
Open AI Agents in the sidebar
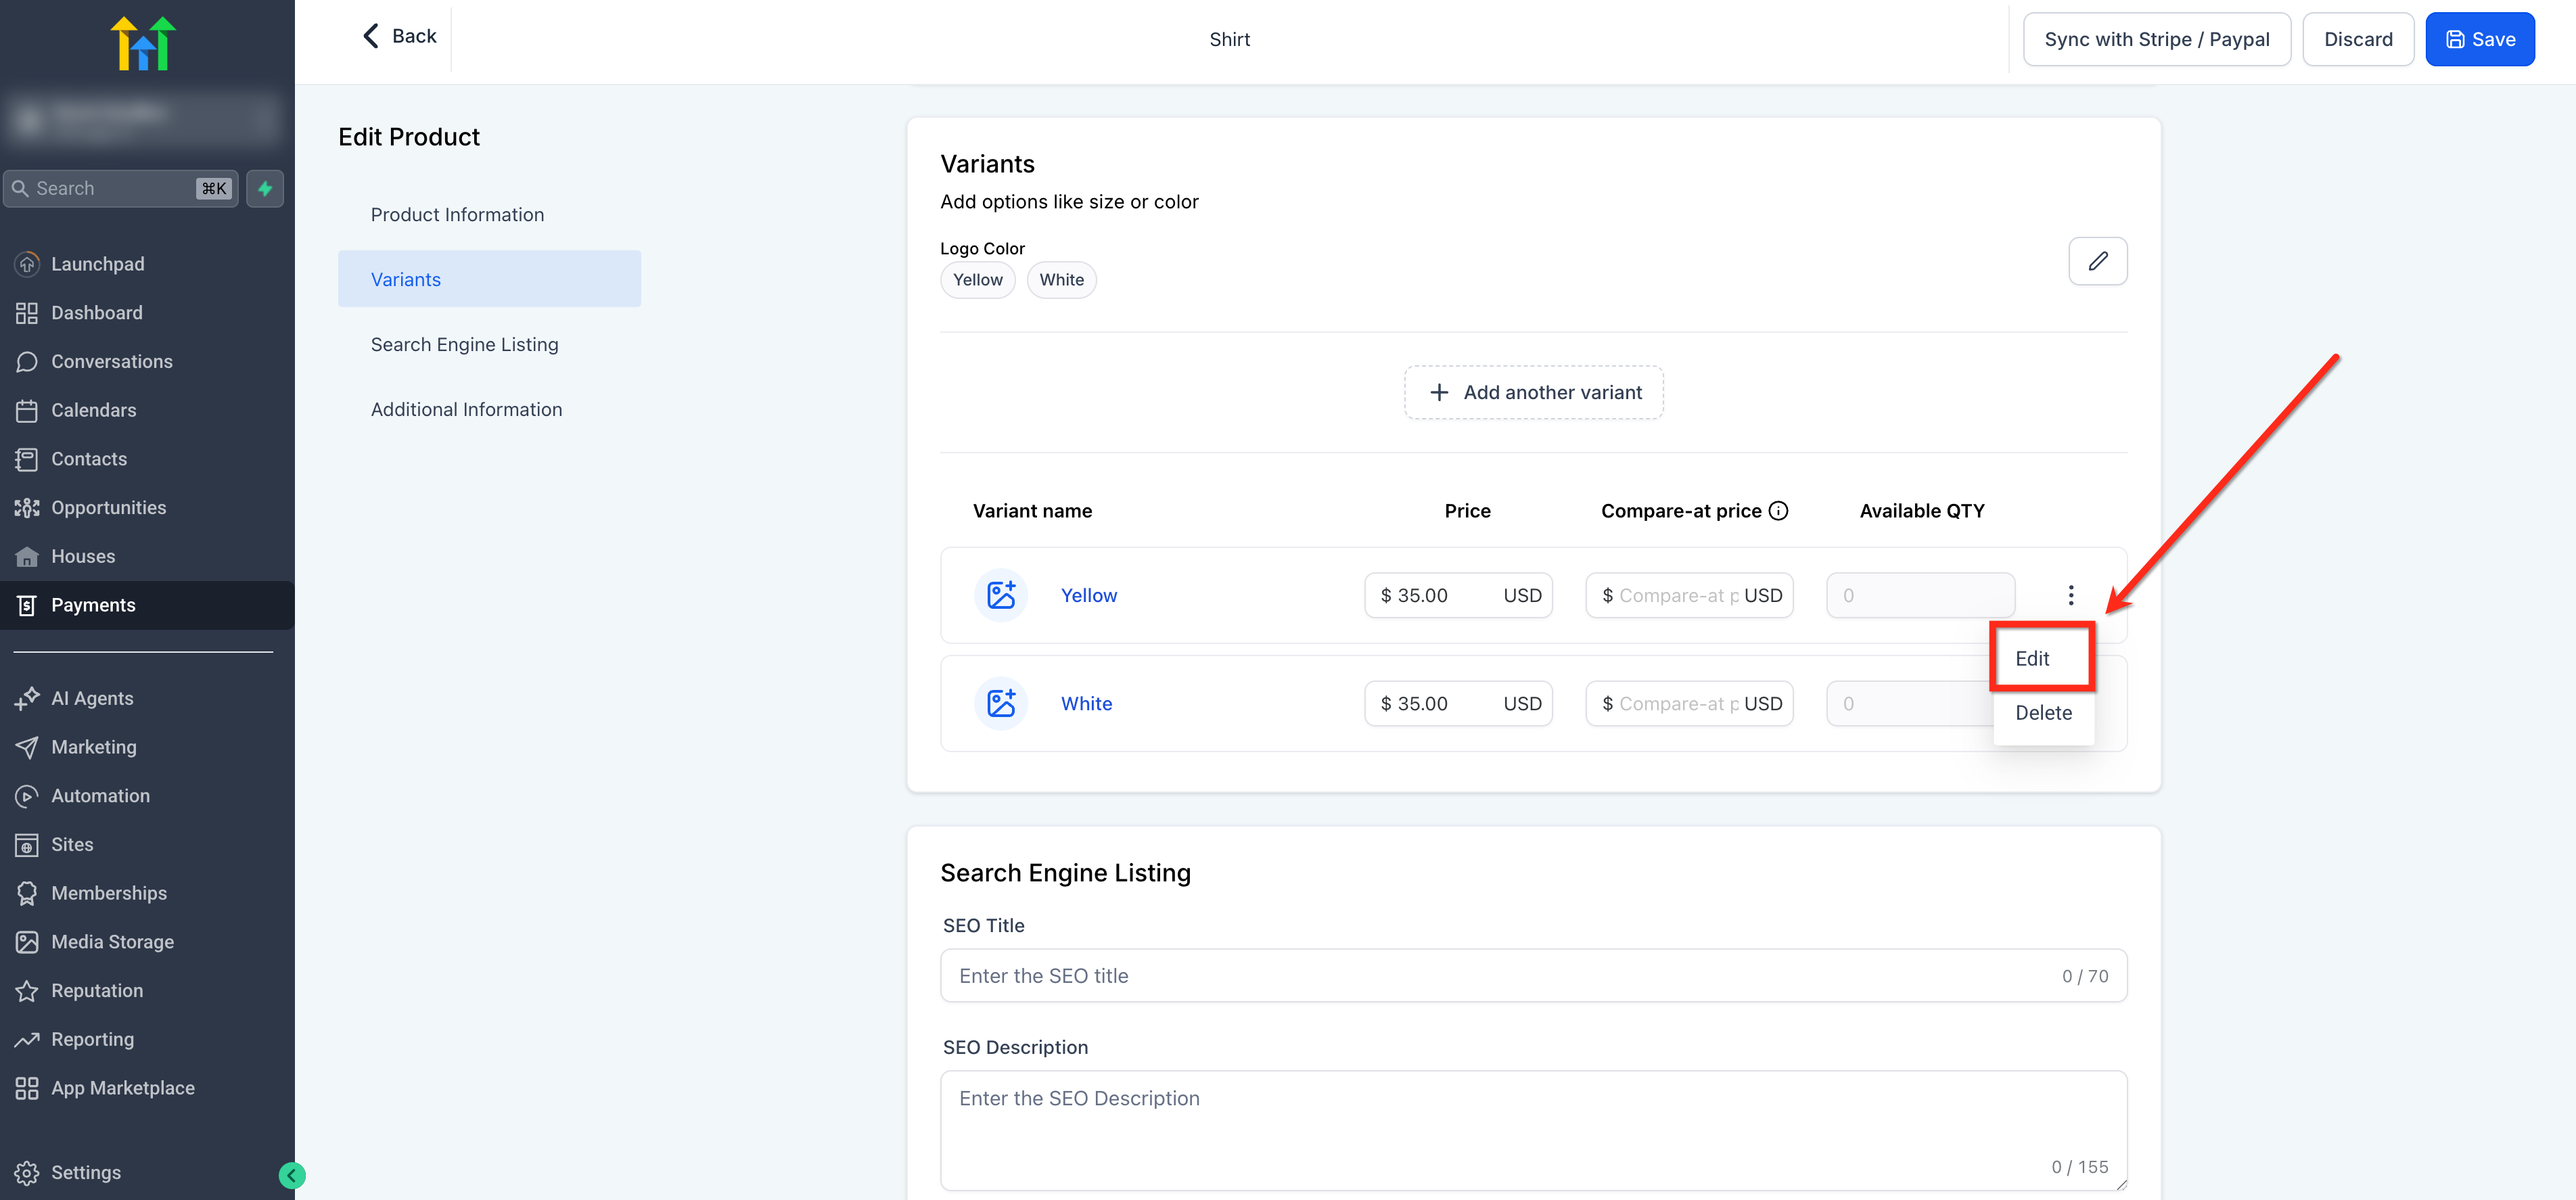91,698
